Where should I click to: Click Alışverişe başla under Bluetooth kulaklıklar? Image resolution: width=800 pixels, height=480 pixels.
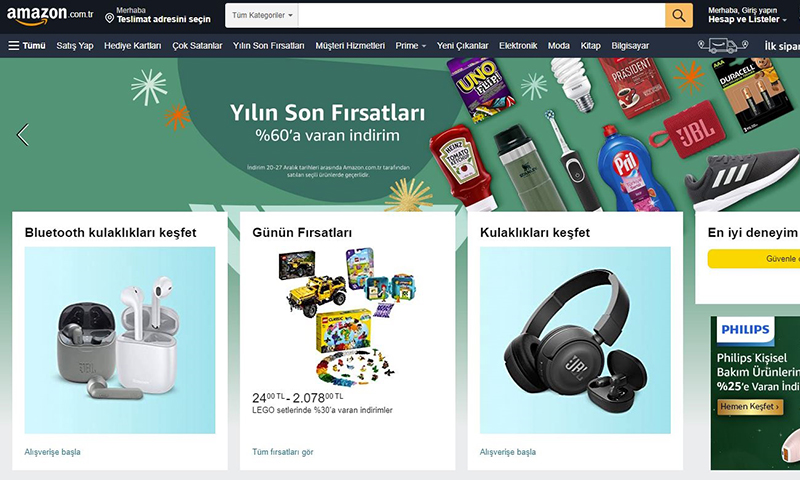pyautogui.click(x=53, y=452)
